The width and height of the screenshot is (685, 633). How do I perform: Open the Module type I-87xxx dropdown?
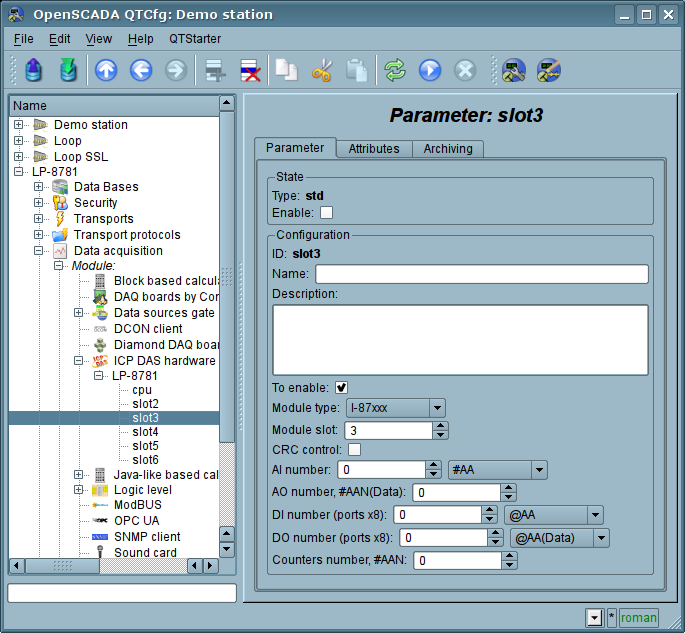(x=395, y=408)
